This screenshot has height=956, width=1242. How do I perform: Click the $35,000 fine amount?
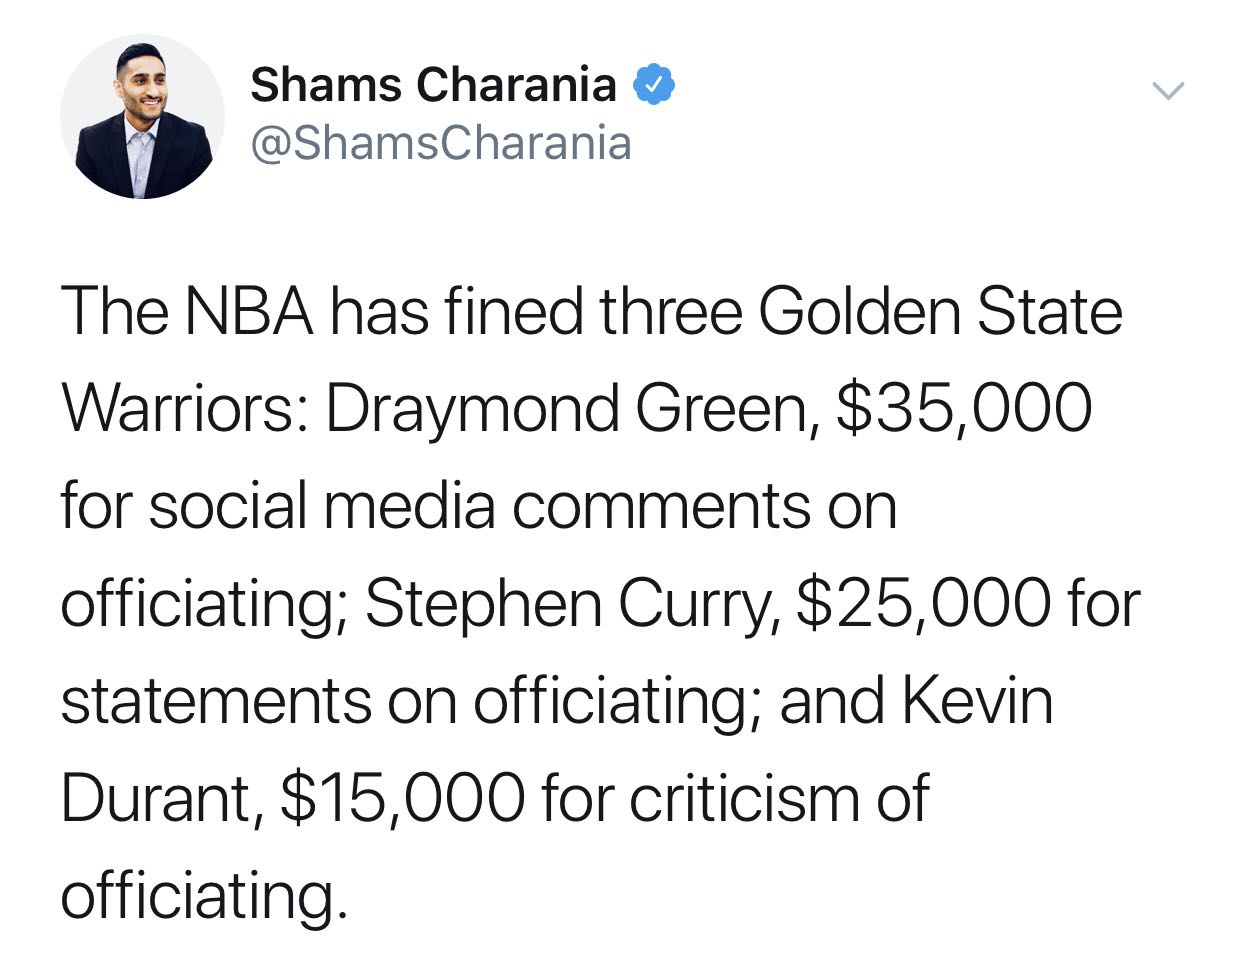962,409
